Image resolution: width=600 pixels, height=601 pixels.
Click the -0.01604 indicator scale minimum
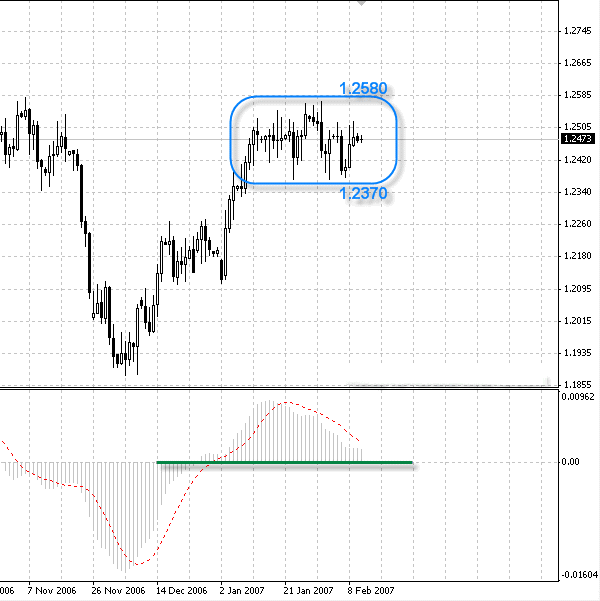click(x=579, y=575)
